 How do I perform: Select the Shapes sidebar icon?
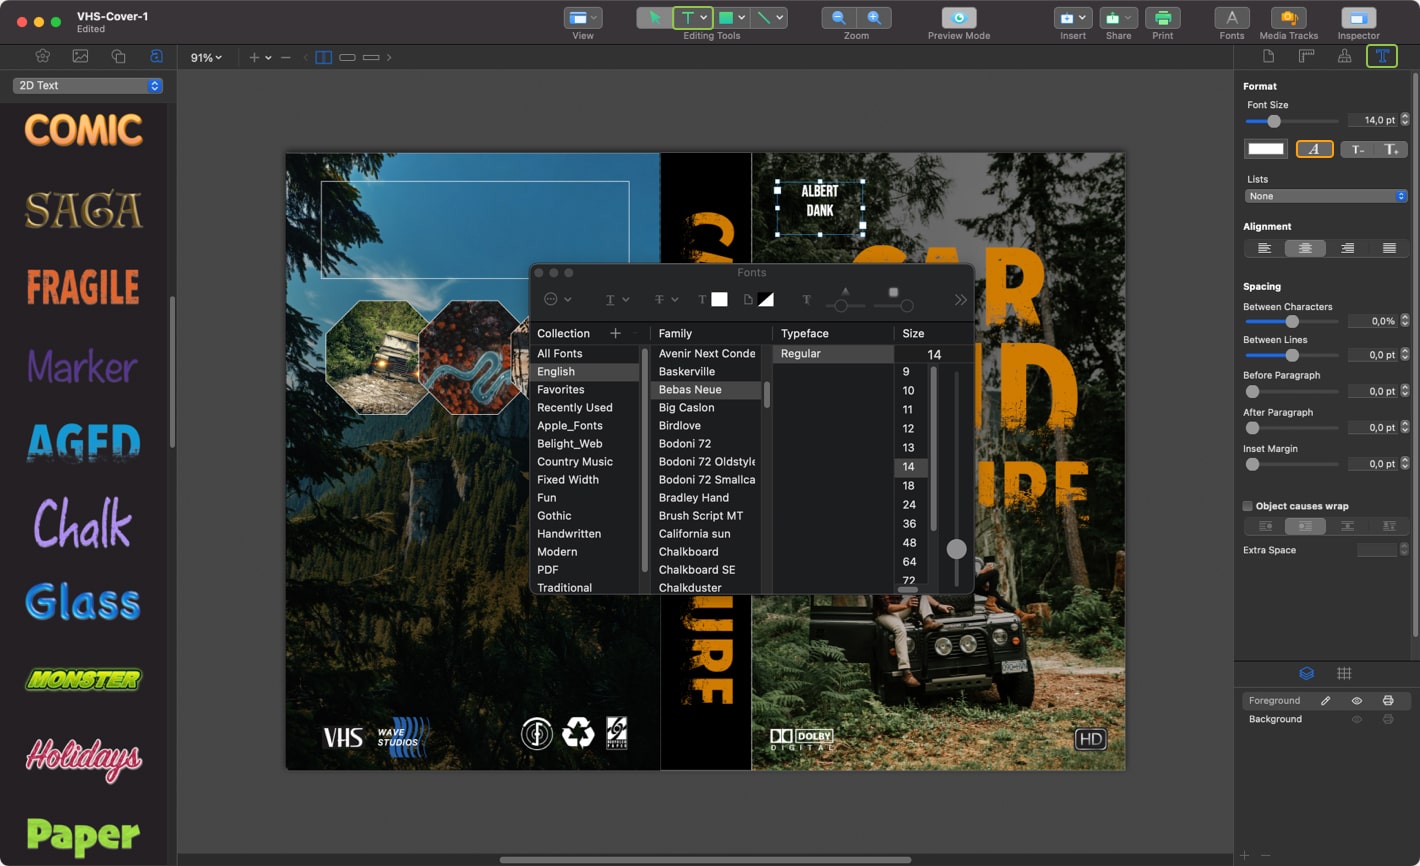coord(117,56)
